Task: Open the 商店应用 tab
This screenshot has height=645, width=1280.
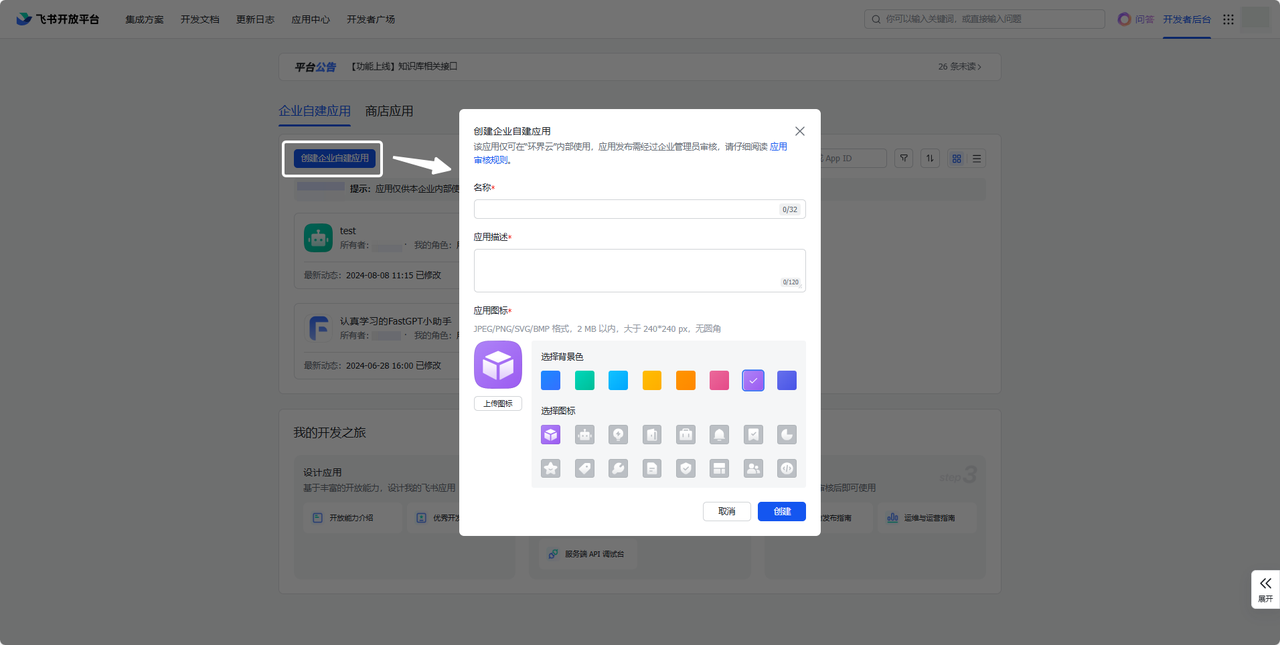Action: 389,111
